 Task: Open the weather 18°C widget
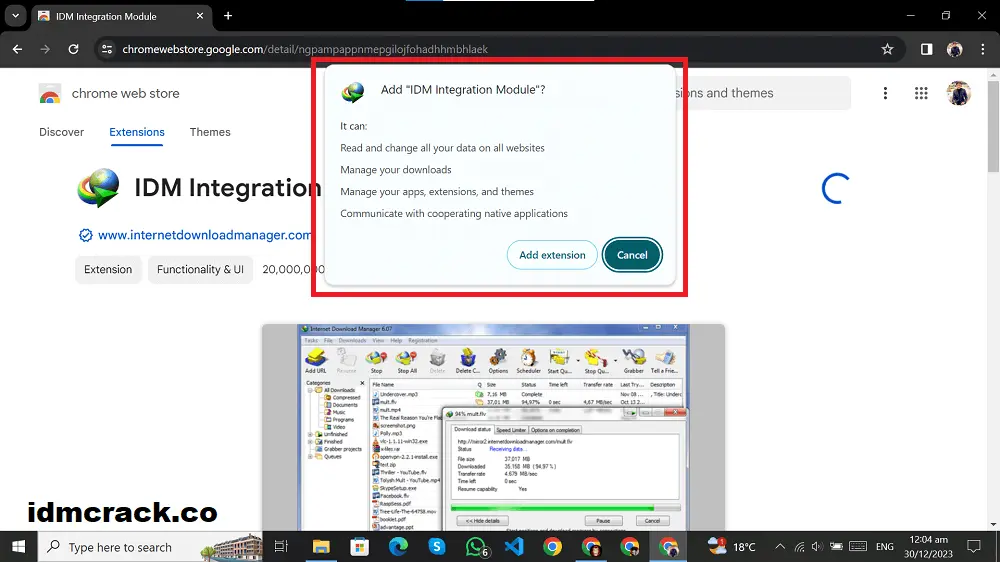click(732, 547)
